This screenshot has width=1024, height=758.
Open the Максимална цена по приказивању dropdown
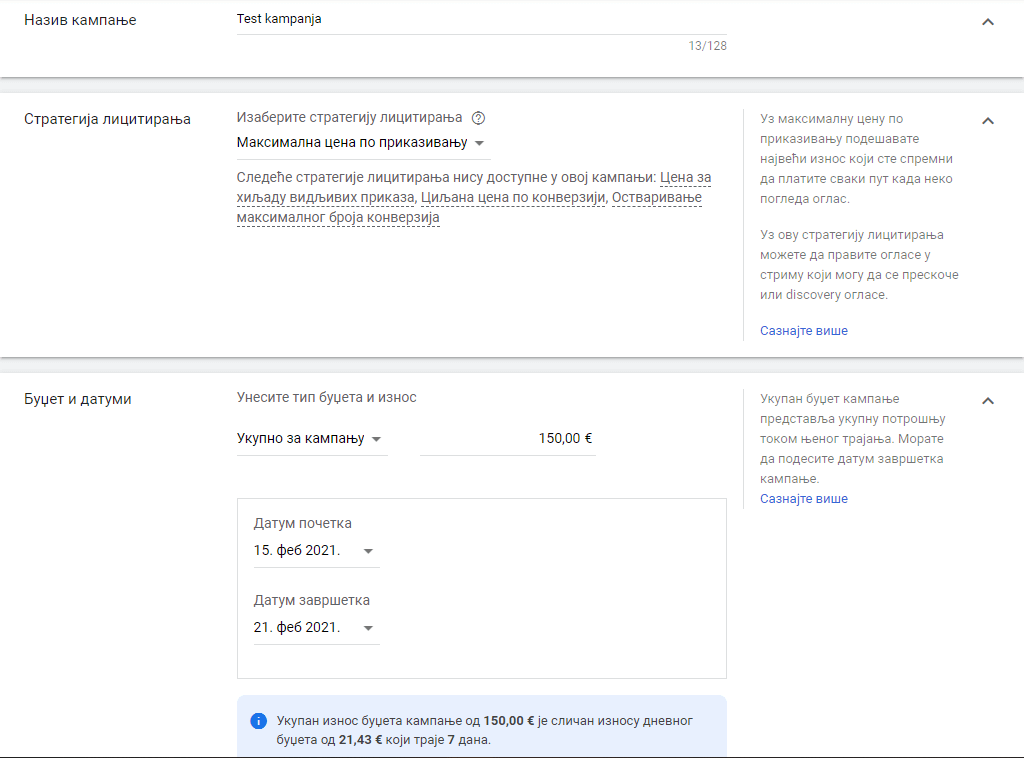pos(363,143)
